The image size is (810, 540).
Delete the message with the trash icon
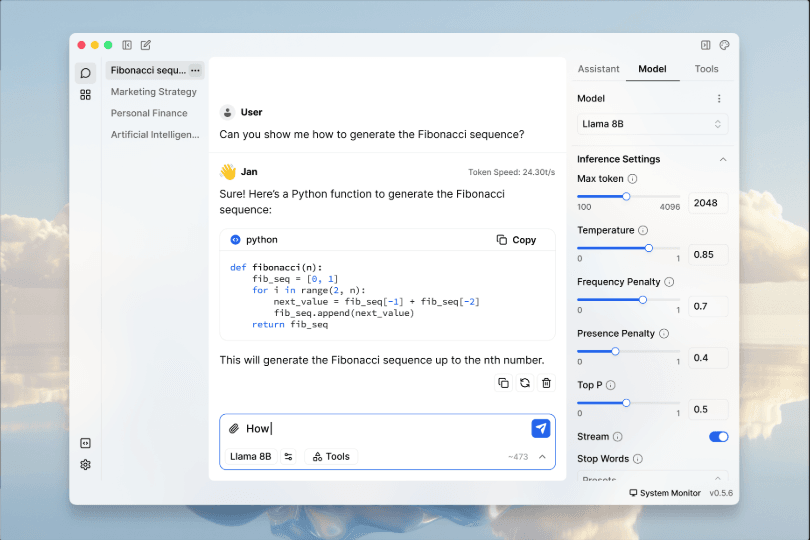pyautogui.click(x=546, y=383)
